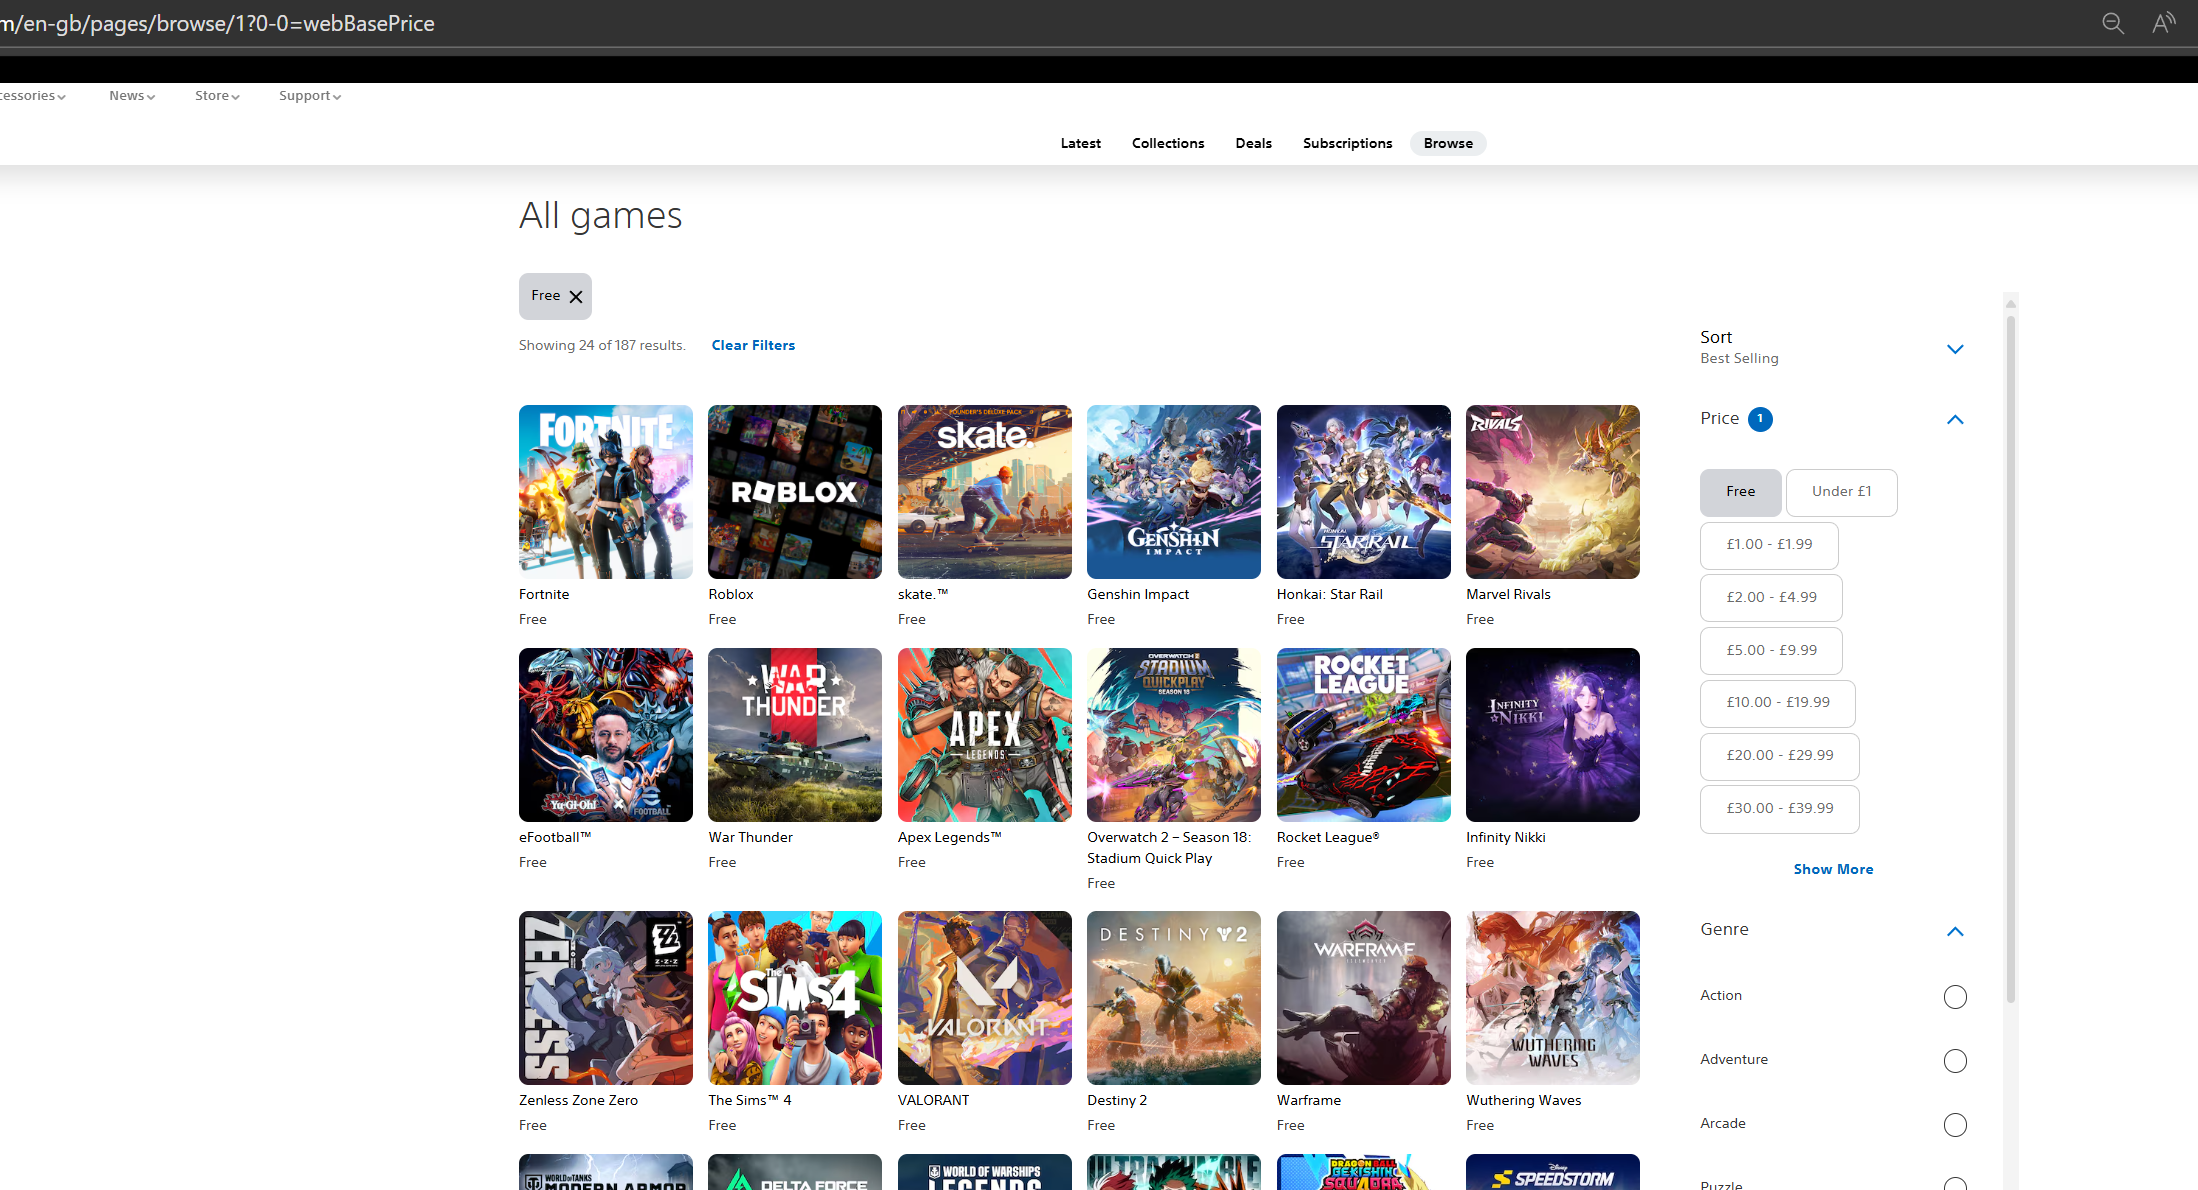2198x1190 pixels.
Task: Select the Action genre radio button
Action: [x=1955, y=997]
